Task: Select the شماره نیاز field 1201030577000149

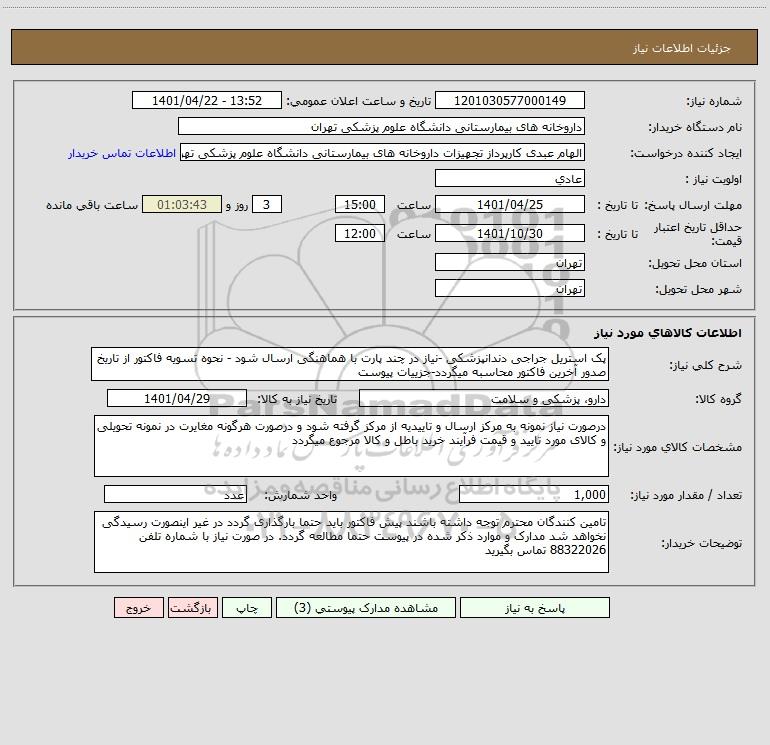Action: click(510, 100)
